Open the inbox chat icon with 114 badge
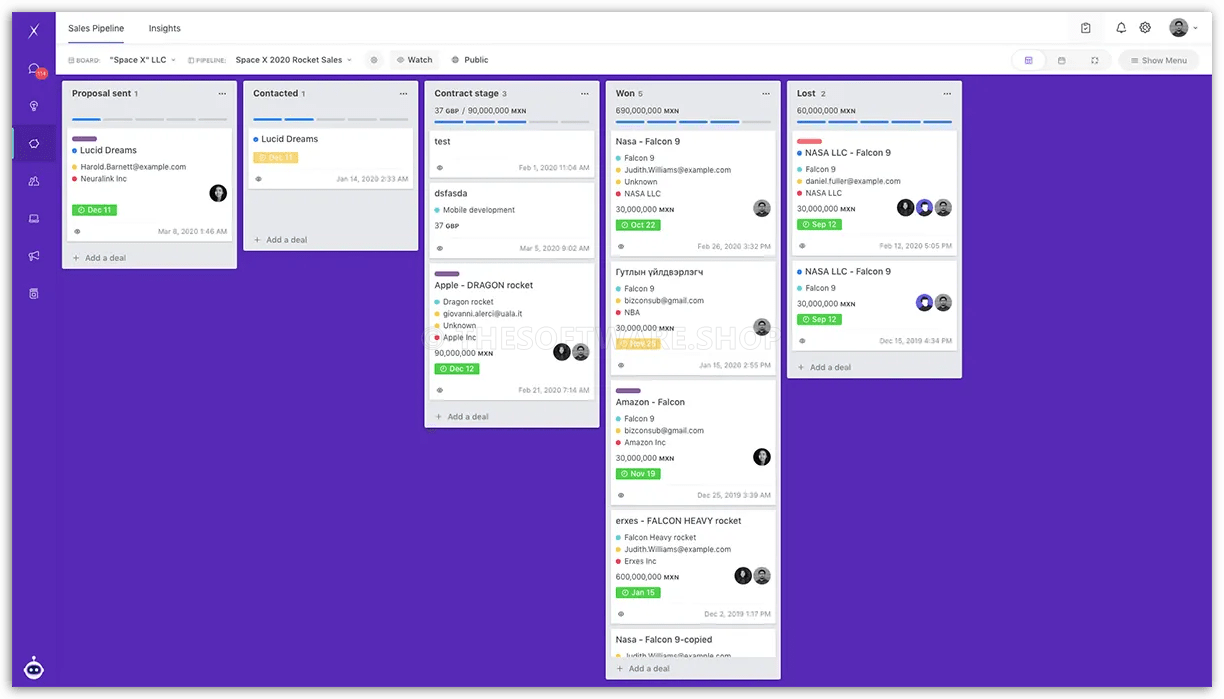Image resolution: width=1224 pixels, height=699 pixels. point(35,70)
